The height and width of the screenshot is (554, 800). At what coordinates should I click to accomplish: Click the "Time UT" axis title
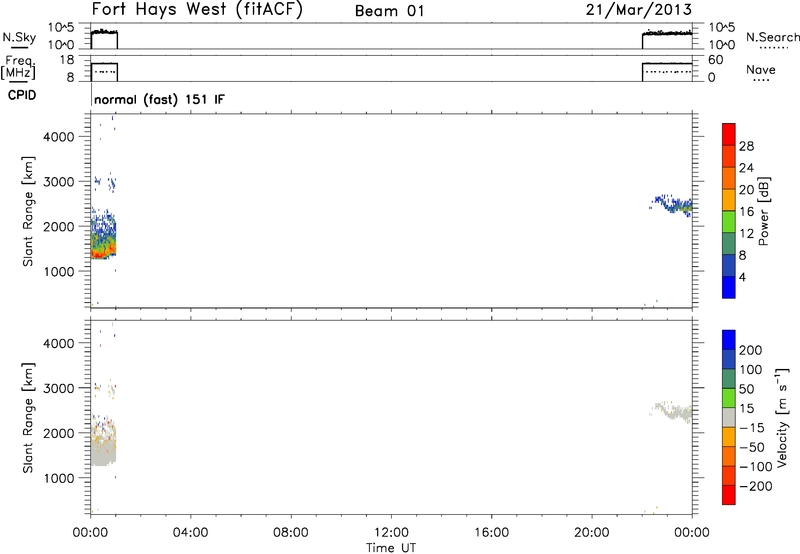coord(391,548)
